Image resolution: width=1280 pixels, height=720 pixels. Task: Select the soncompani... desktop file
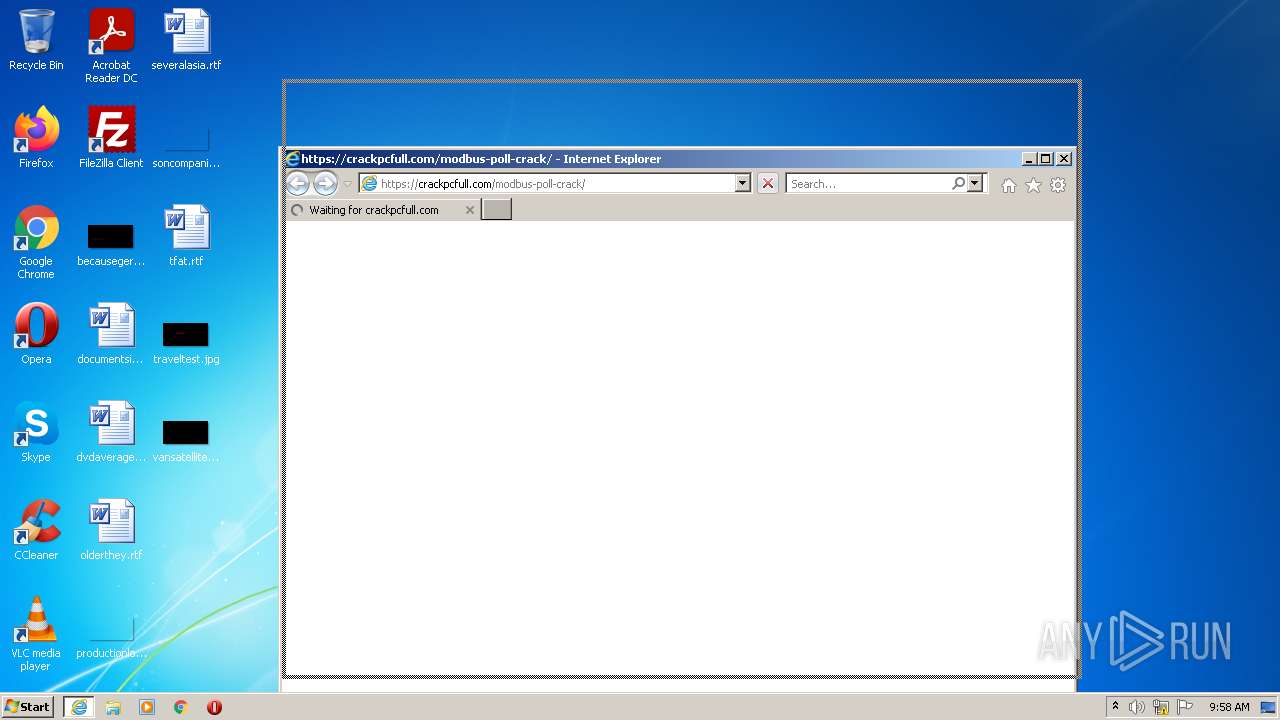186,145
